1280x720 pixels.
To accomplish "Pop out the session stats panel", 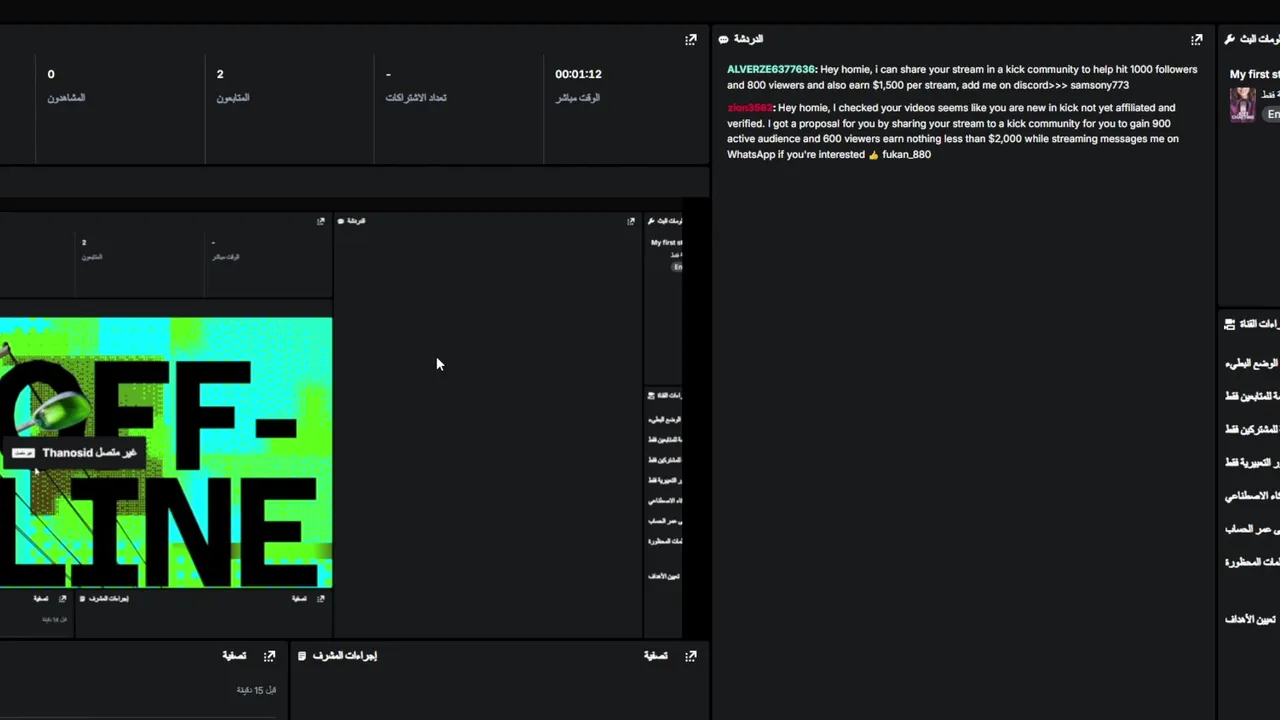I will (x=690, y=40).
